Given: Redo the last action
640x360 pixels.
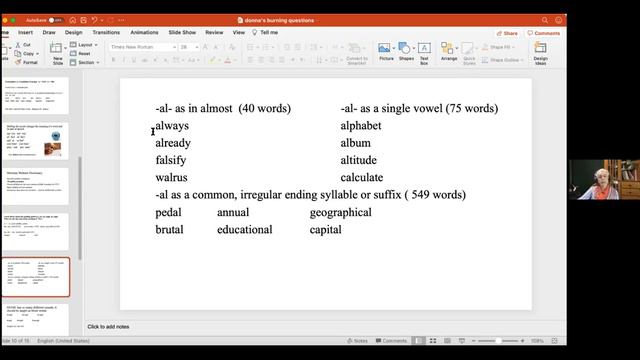Looking at the screenshot, I should [x=111, y=20].
